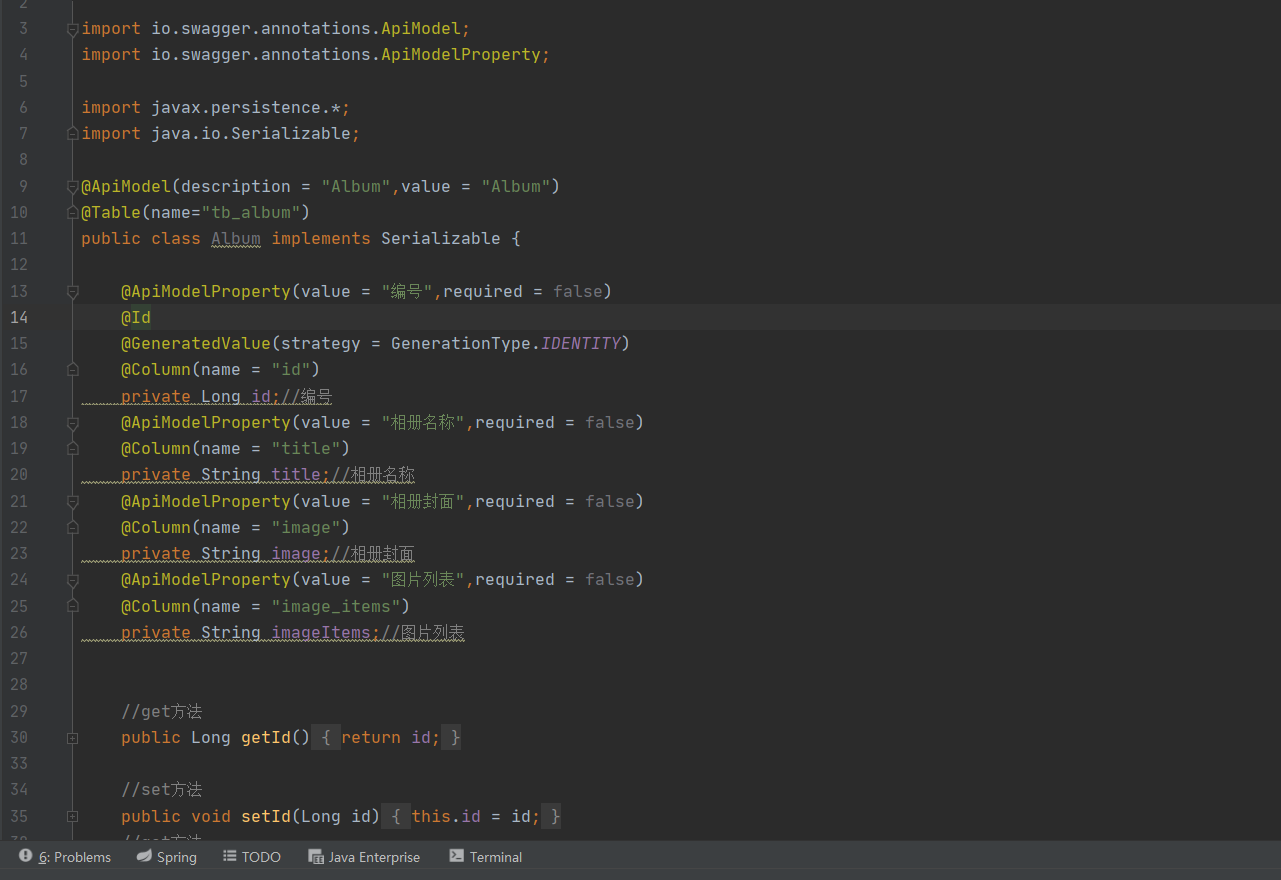This screenshot has height=880, width=1281.
Task: Click the getId method name
Action: click(266, 737)
